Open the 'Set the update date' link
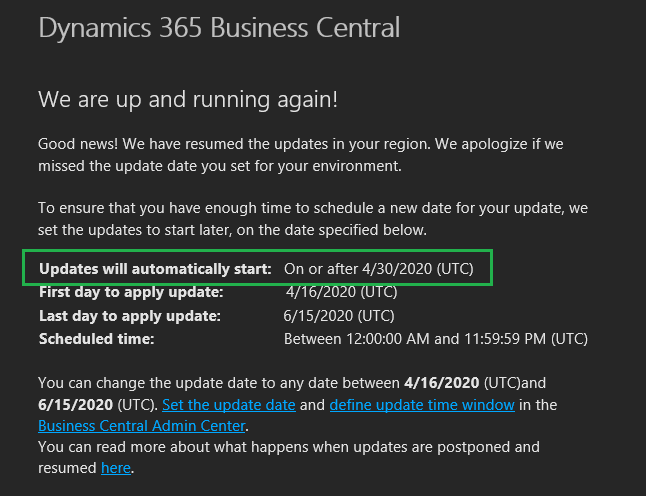 coord(229,405)
